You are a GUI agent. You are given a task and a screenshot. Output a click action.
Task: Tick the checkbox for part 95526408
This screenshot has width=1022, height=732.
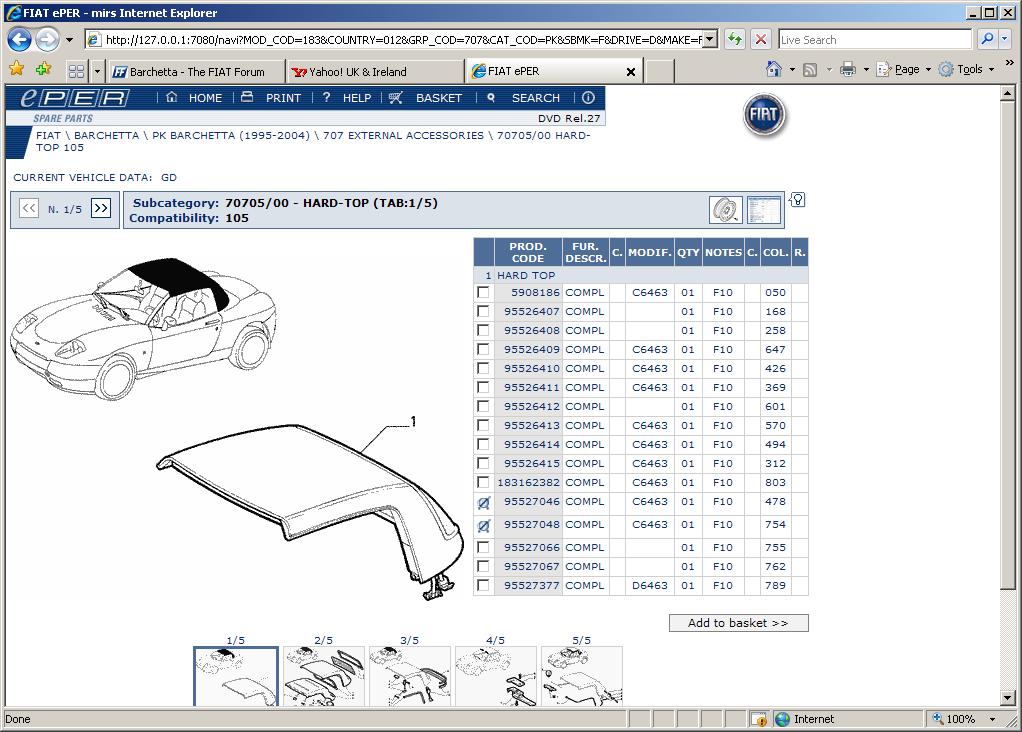[x=483, y=330]
